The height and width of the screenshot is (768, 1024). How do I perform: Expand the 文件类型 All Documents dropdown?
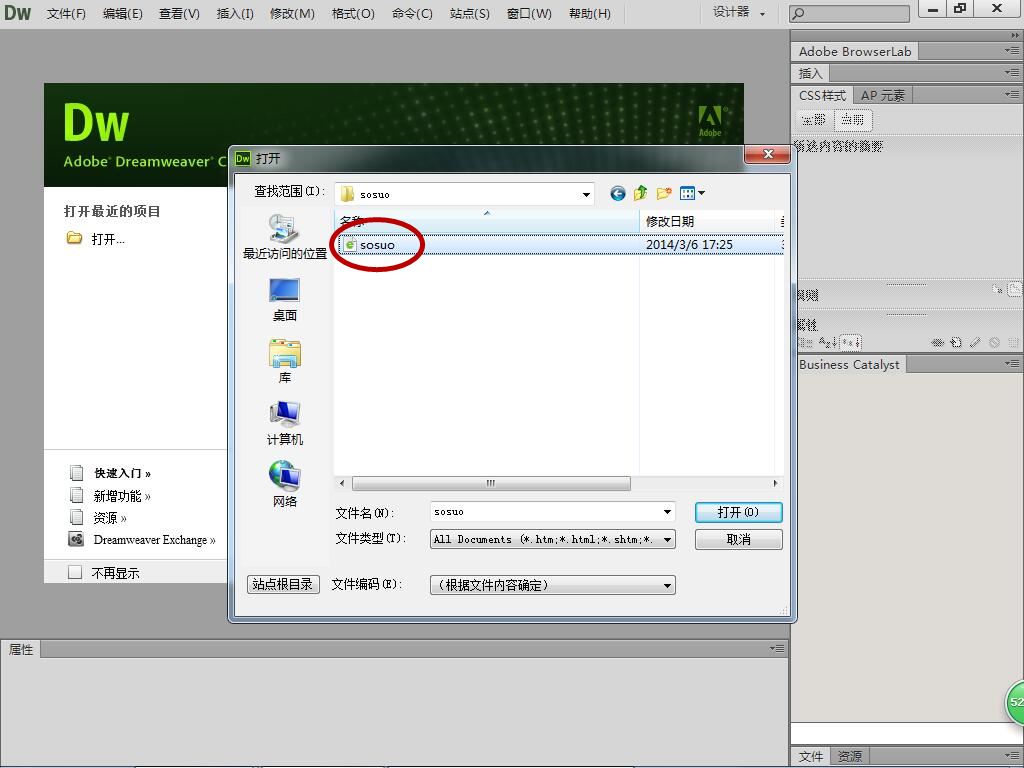[667, 539]
